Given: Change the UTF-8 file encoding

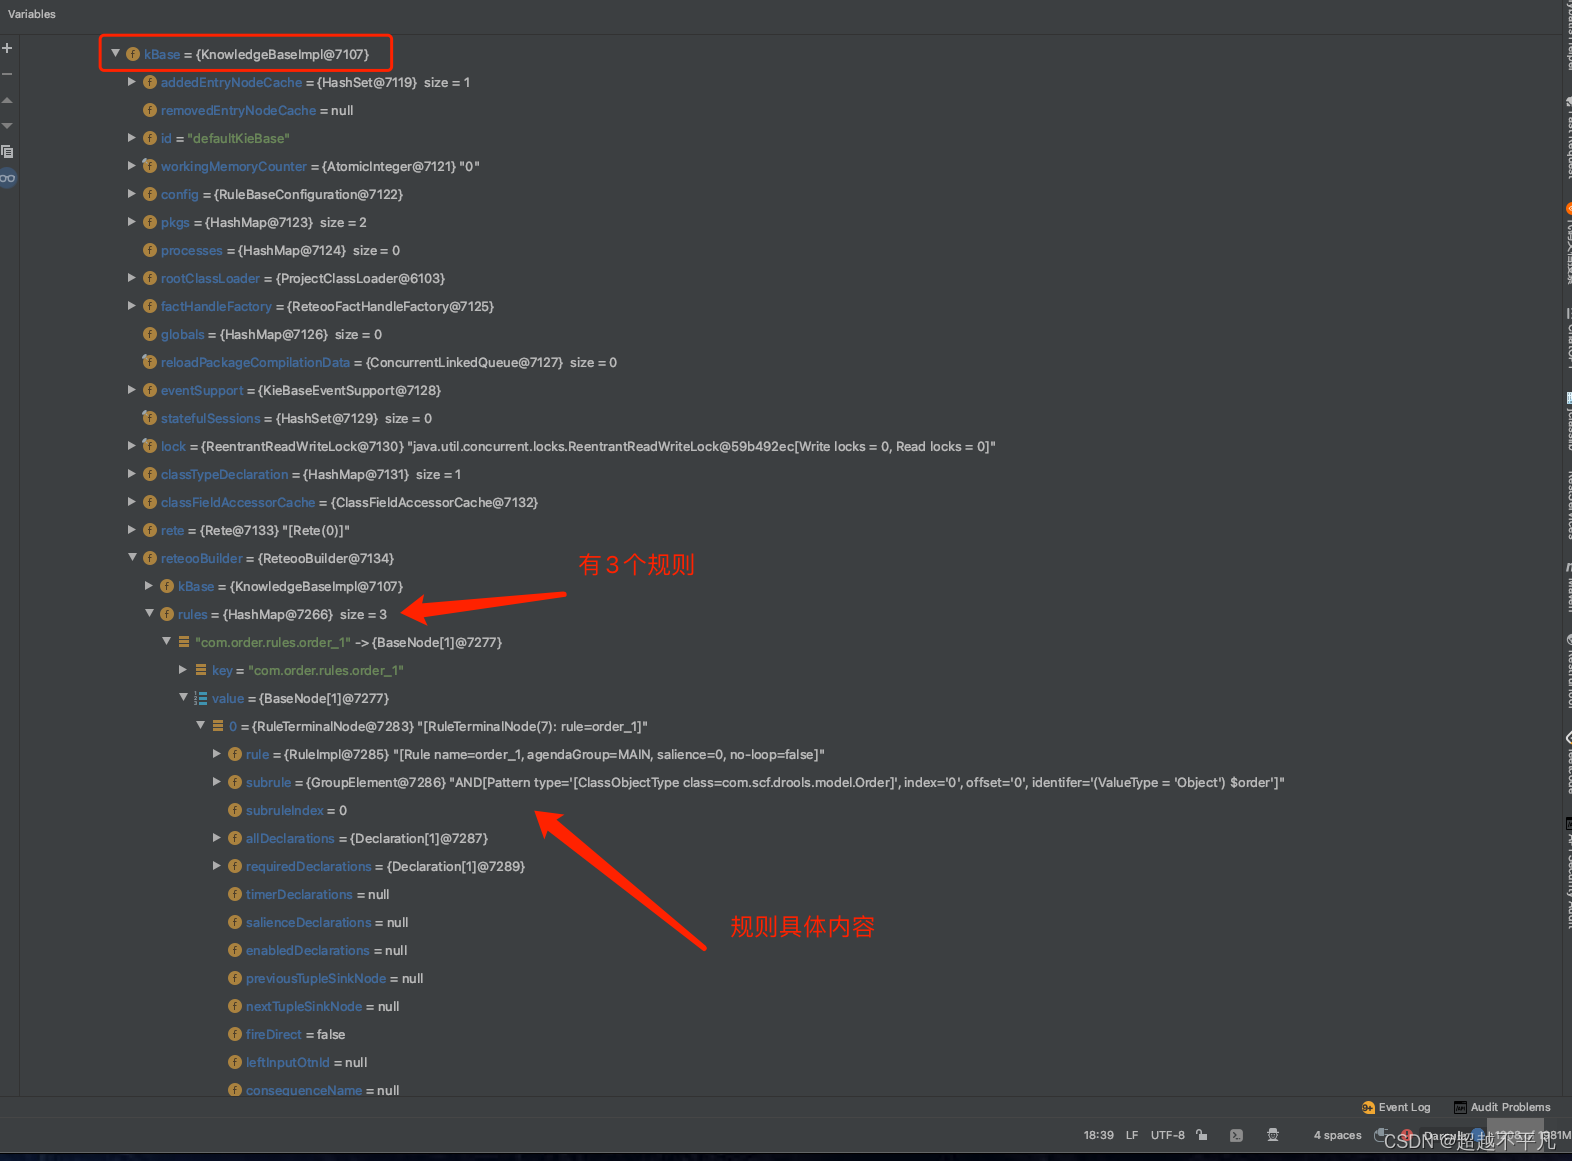Looking at the screenshot, I should coord(1167,1135).
